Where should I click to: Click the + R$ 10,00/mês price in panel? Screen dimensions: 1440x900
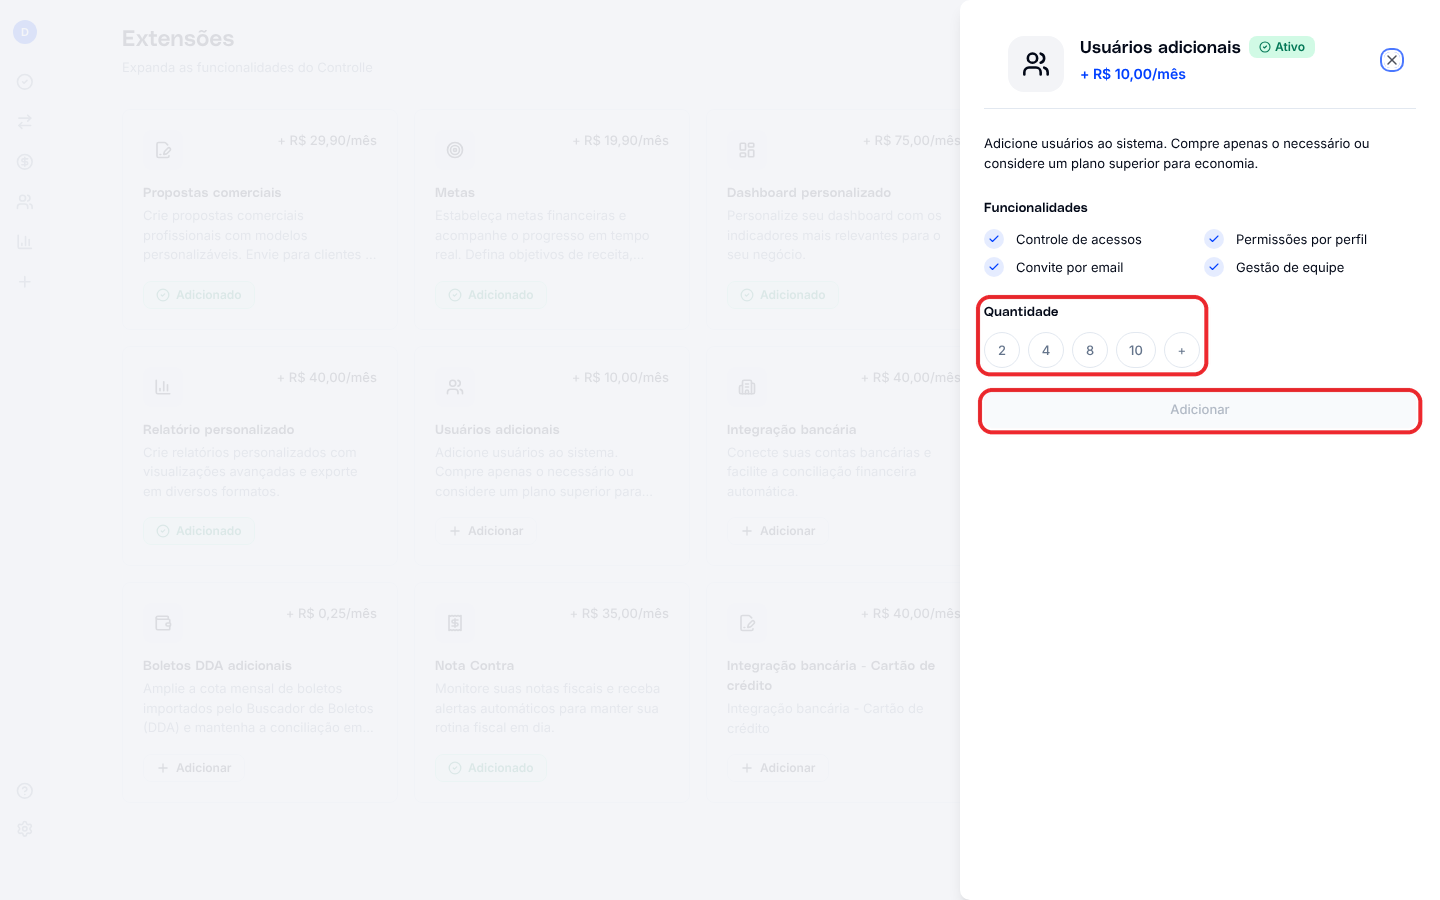click(x=1133, y=74)
